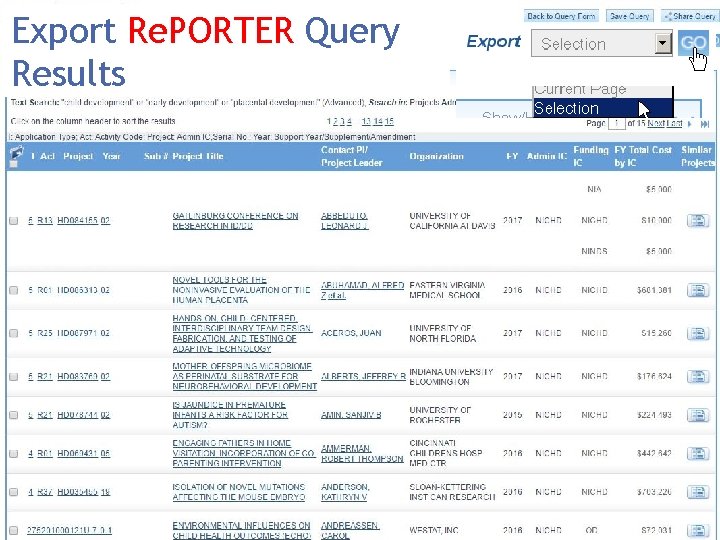This screenshot has height=540, width=720.
Task: Open PI Ammerman, Robert Thompson link
Action: (x=362, y=454)
